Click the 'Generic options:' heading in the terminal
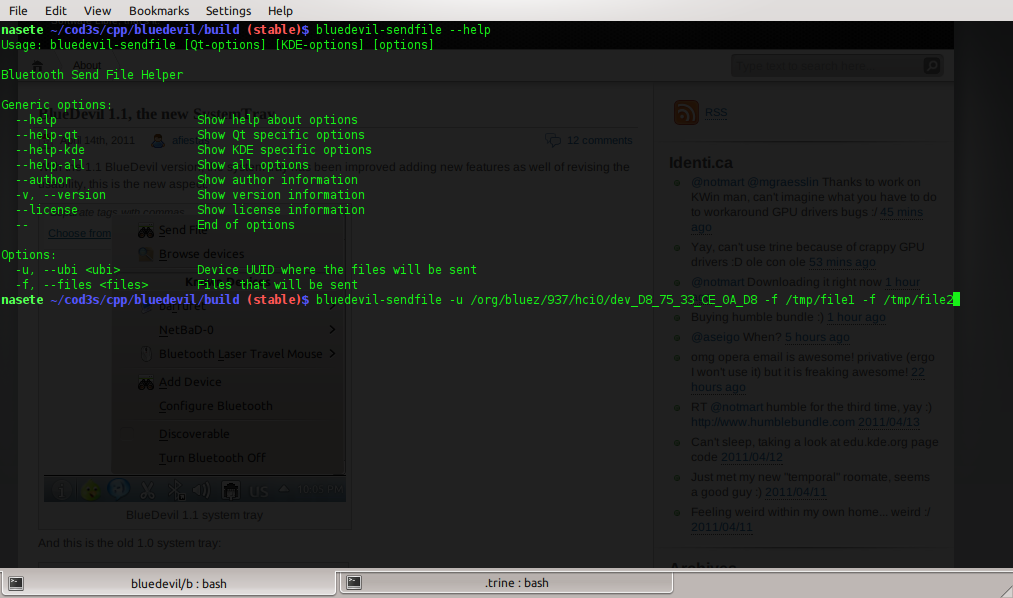The image size is (1013, 598). (57, 105)
